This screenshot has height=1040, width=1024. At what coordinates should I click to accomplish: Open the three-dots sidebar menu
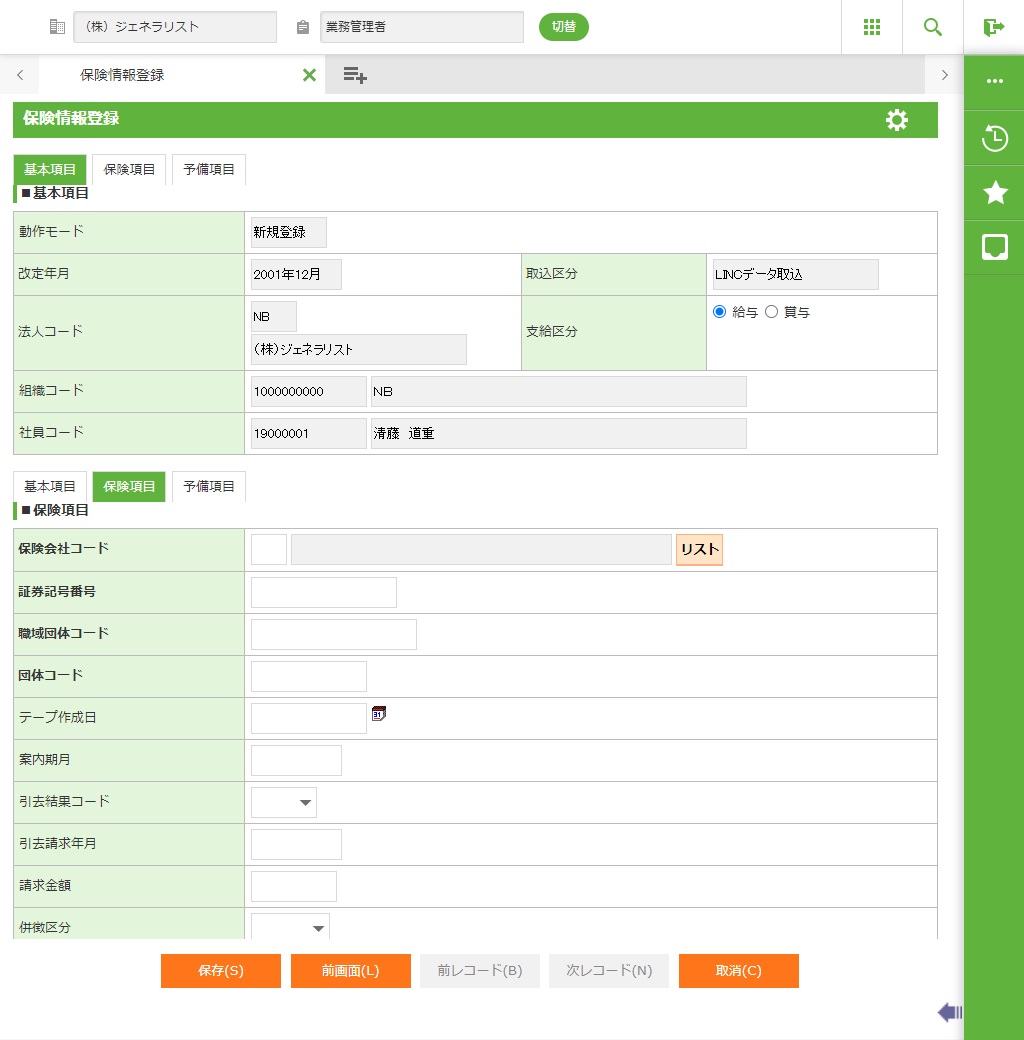coord(995,82)
